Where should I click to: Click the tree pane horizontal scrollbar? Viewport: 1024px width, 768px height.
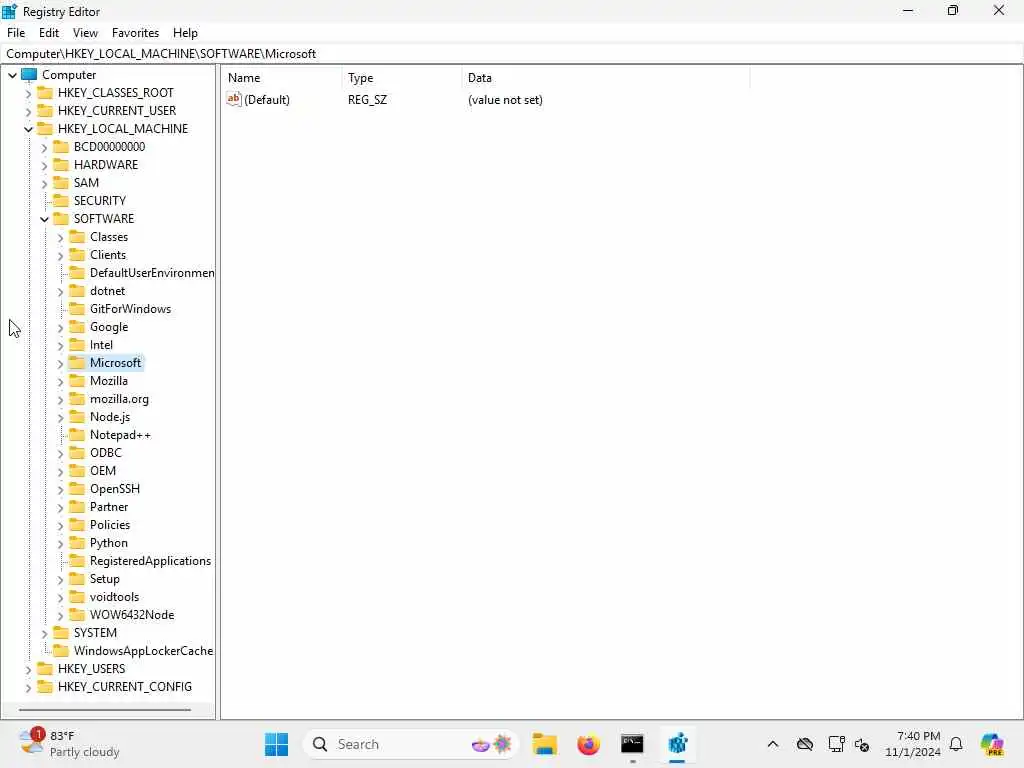tap(104, 709)
